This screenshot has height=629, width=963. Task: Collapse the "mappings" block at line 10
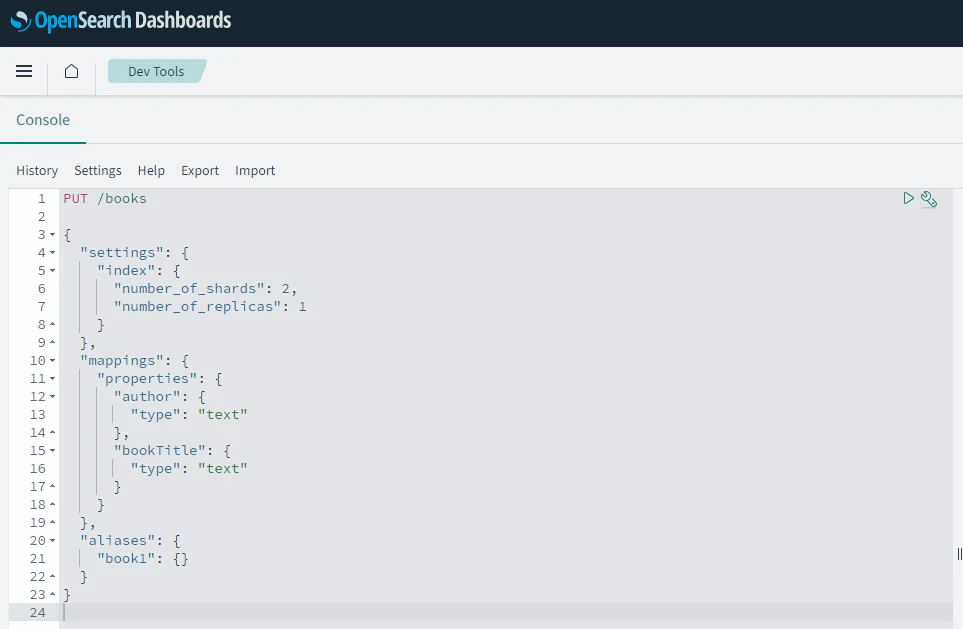pyautogui.click(x=52, y=361)
